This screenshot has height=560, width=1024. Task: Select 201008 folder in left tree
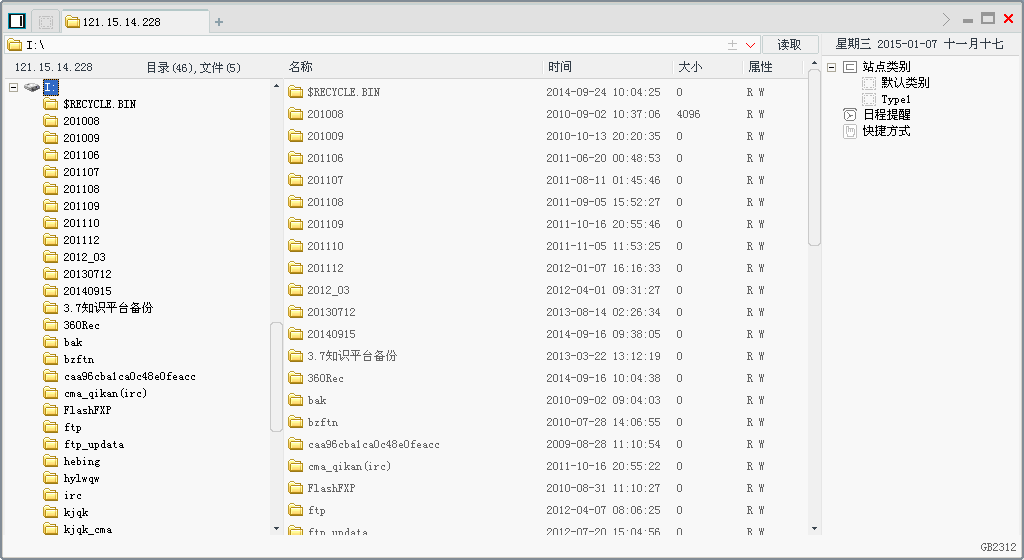81,121
